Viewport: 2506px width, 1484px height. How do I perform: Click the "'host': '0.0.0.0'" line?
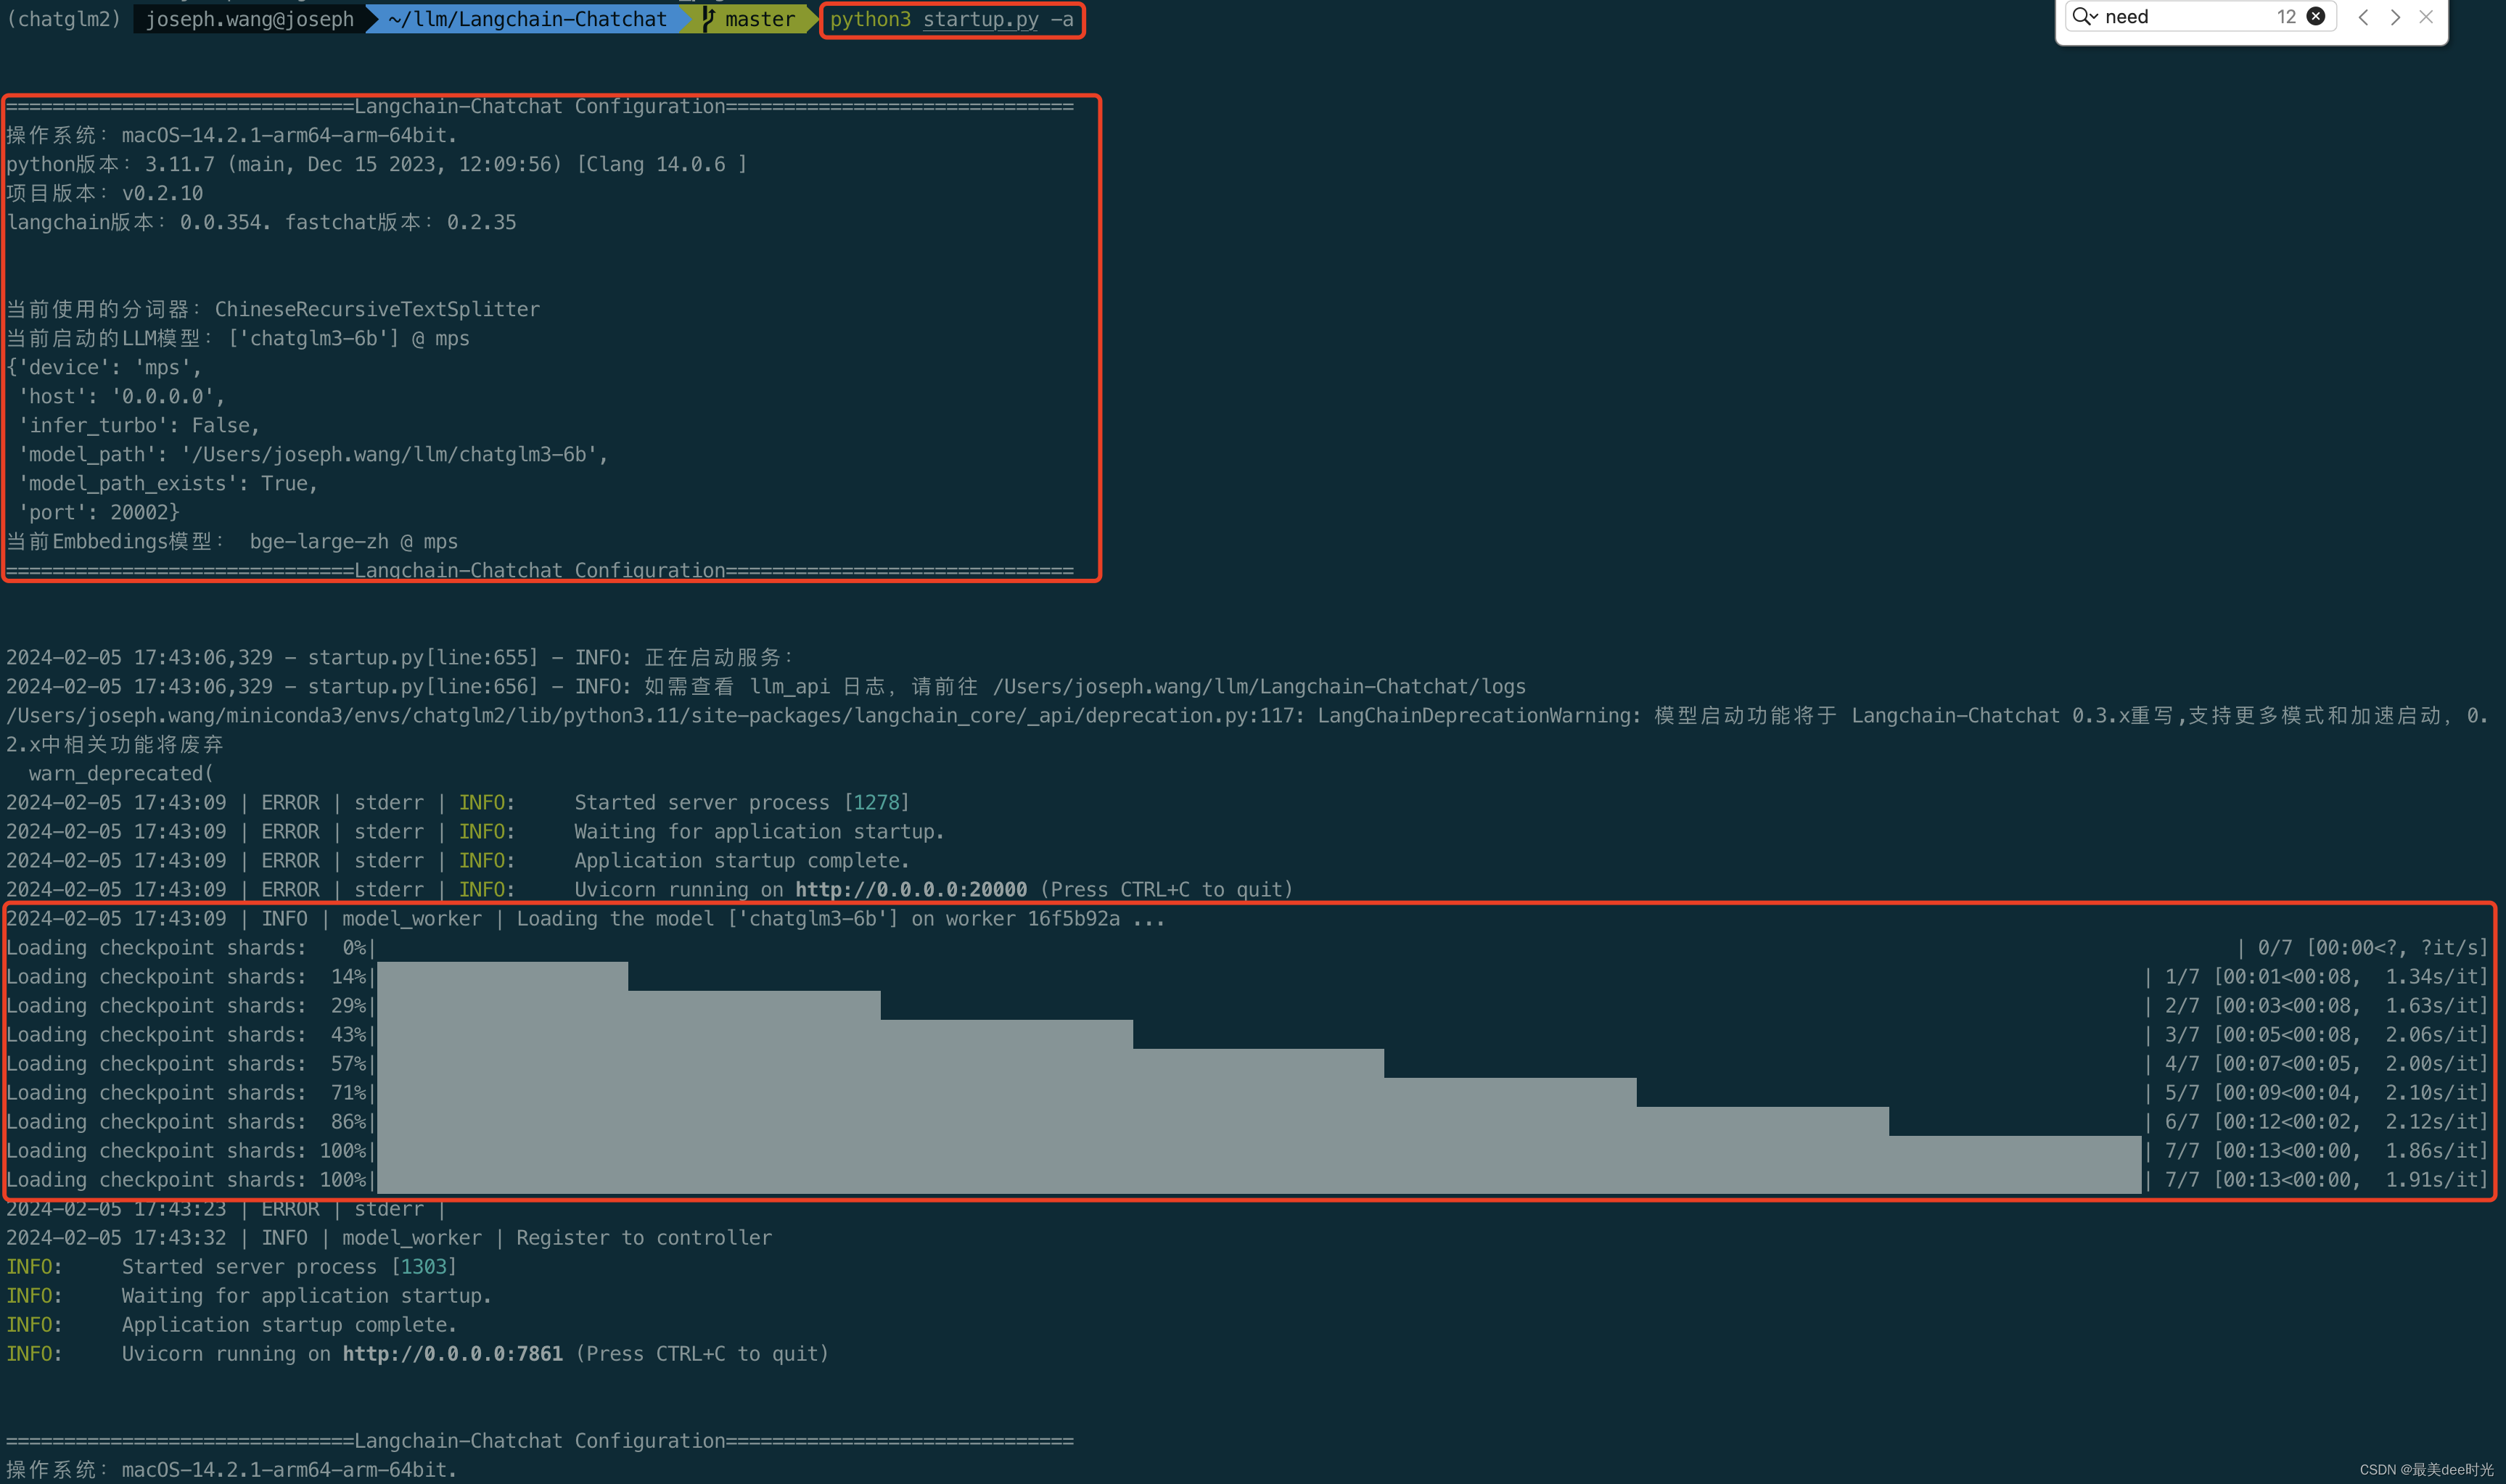click(x=121, y=396)
